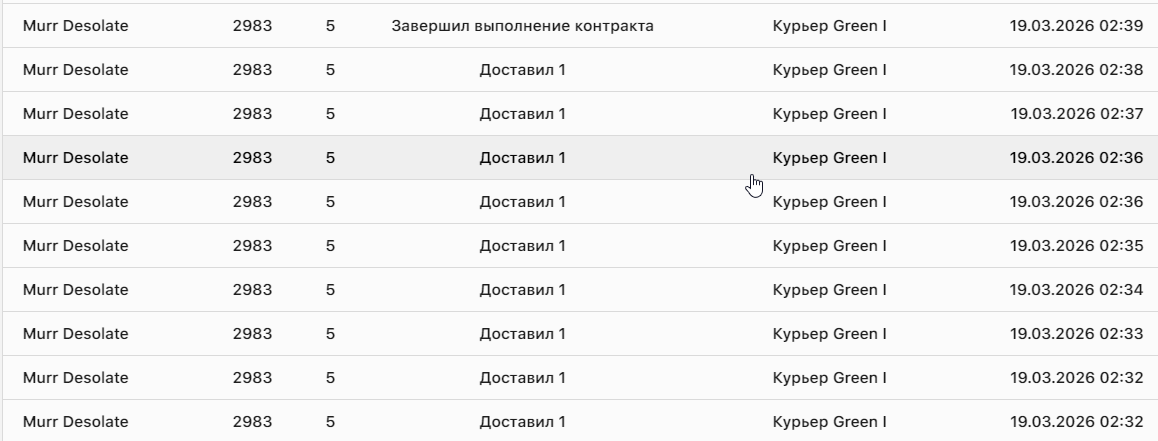Viewport: 1158px width, 441px height.
Task: Select the 19.03.2026 02:33 timestamp
Action: (1076, 334)
